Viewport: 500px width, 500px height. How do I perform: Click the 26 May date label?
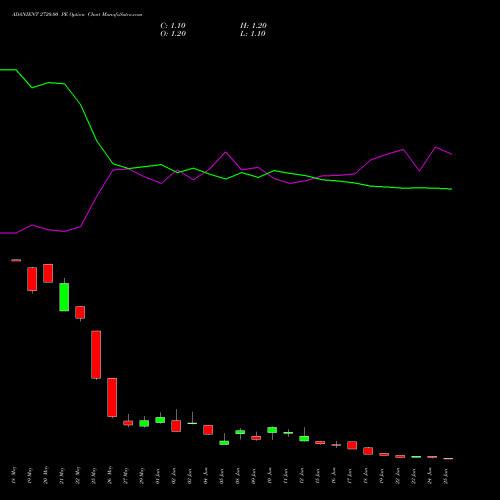tap(110, 475)
